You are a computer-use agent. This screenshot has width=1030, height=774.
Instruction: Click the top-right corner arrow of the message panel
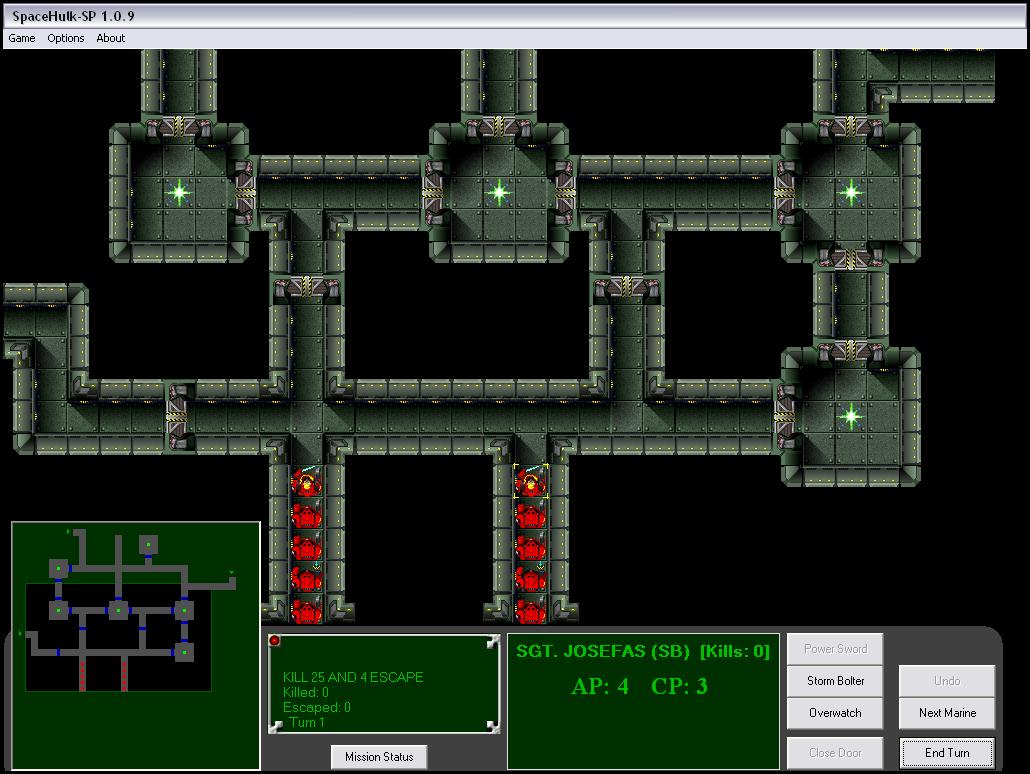pyautogui.click(x=493, y=642)
